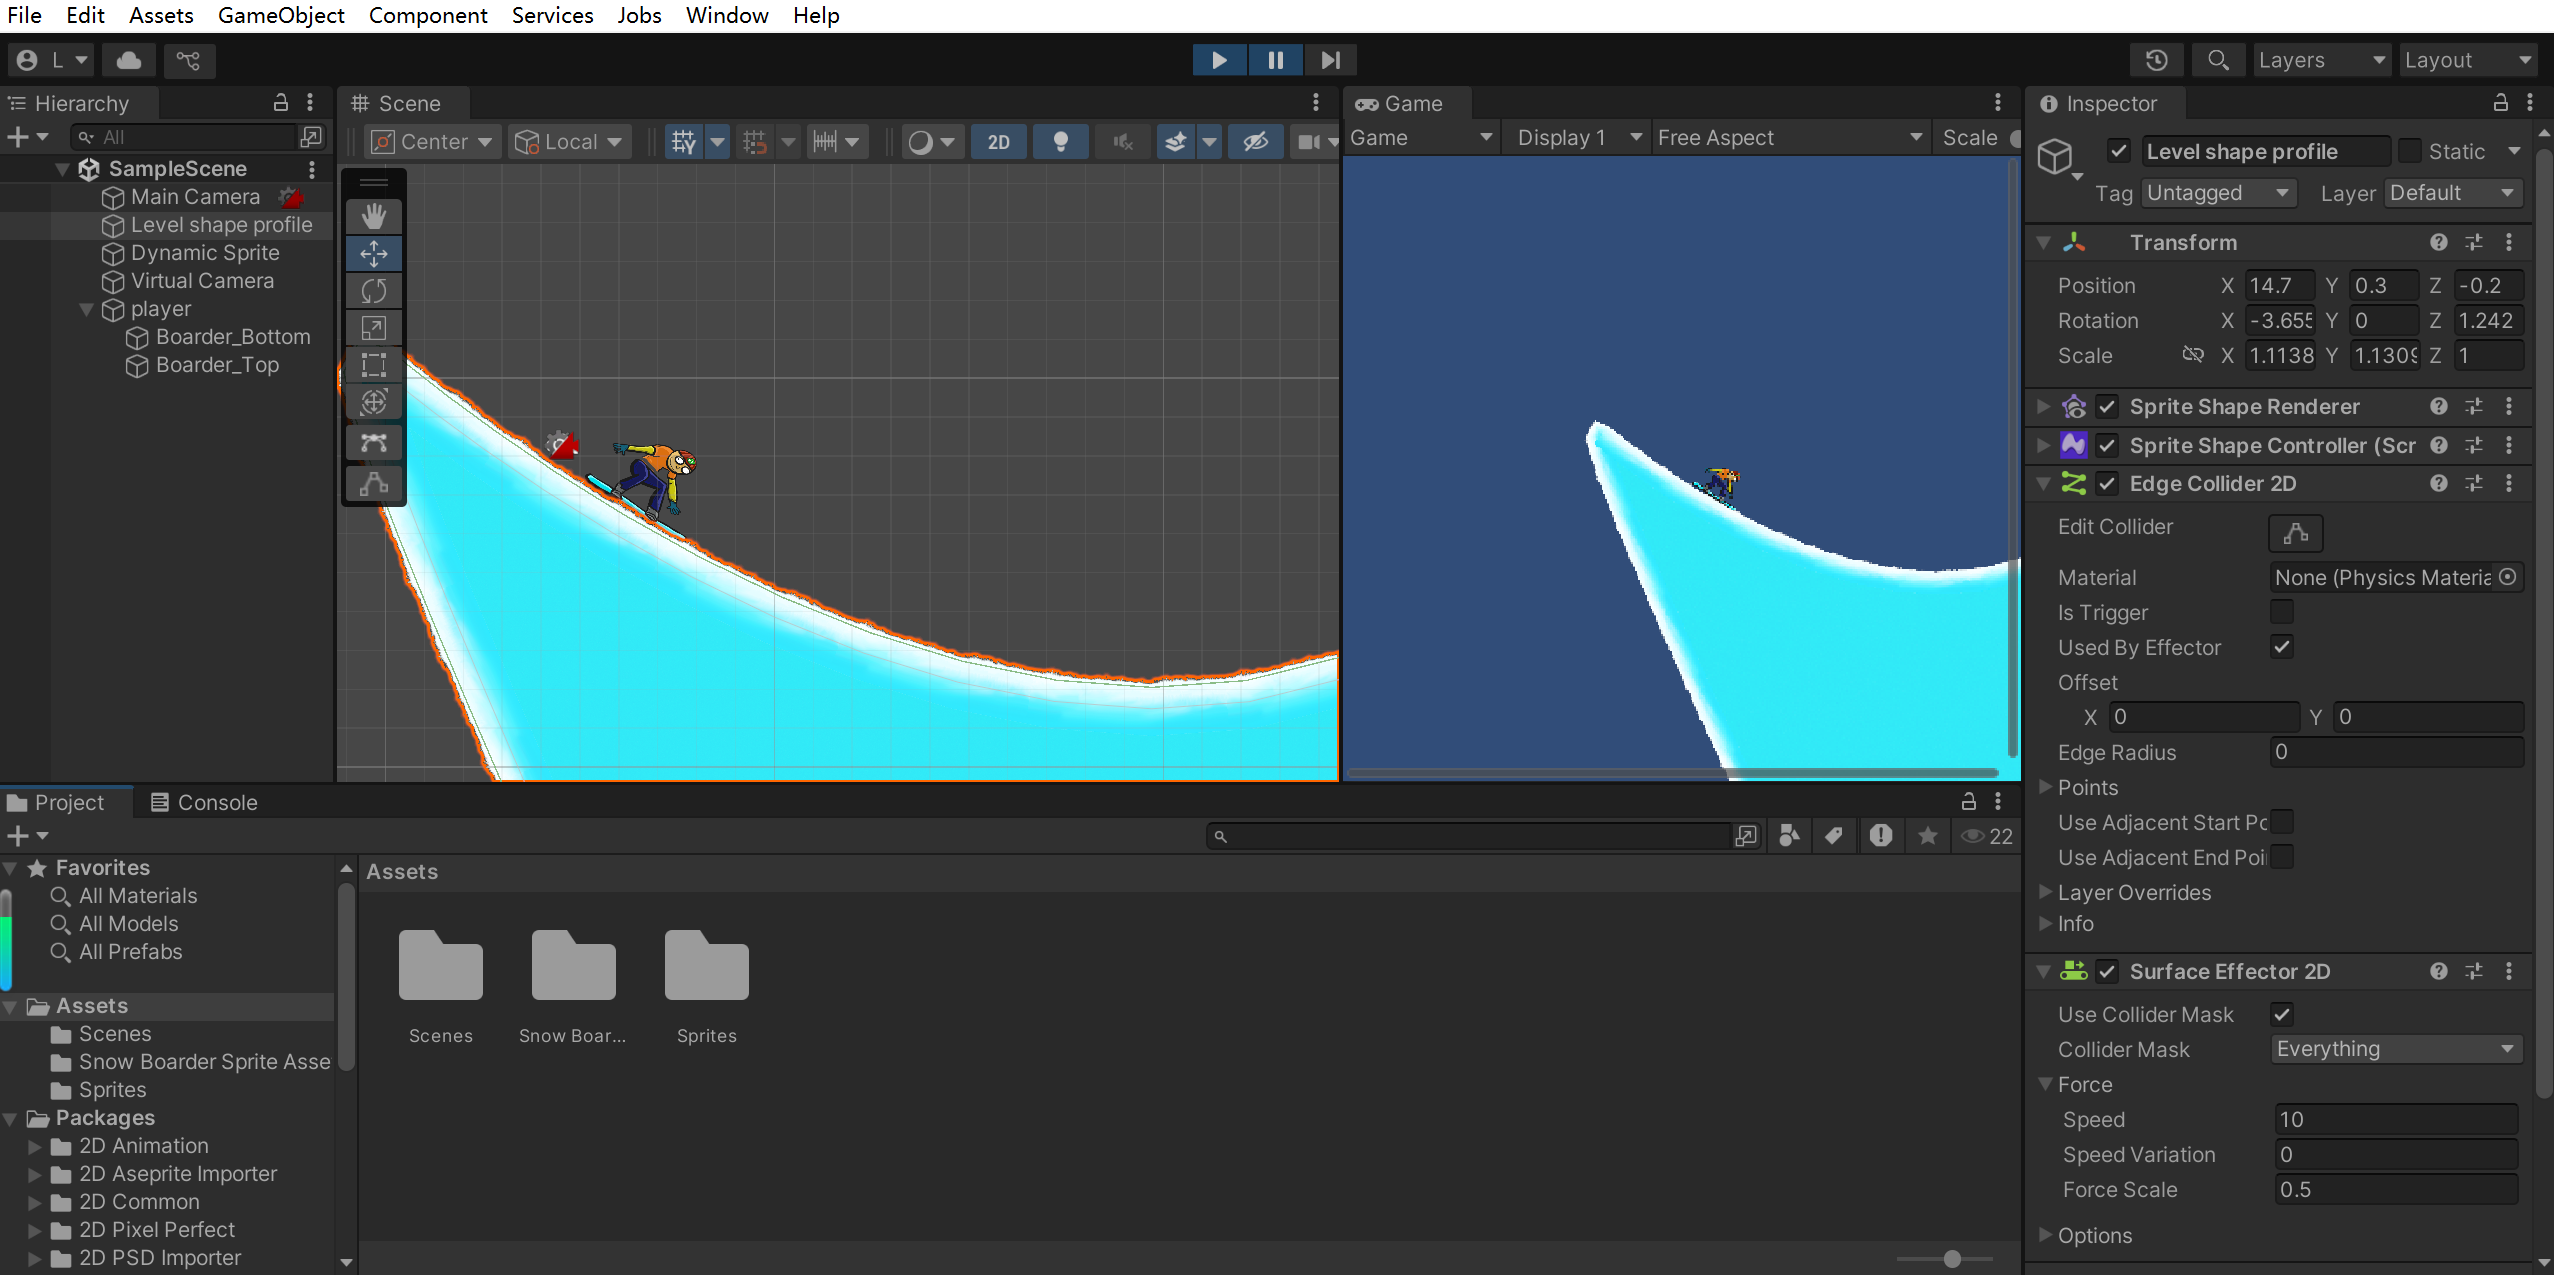Click the cloud icon in top toolbar

[129, 60]
